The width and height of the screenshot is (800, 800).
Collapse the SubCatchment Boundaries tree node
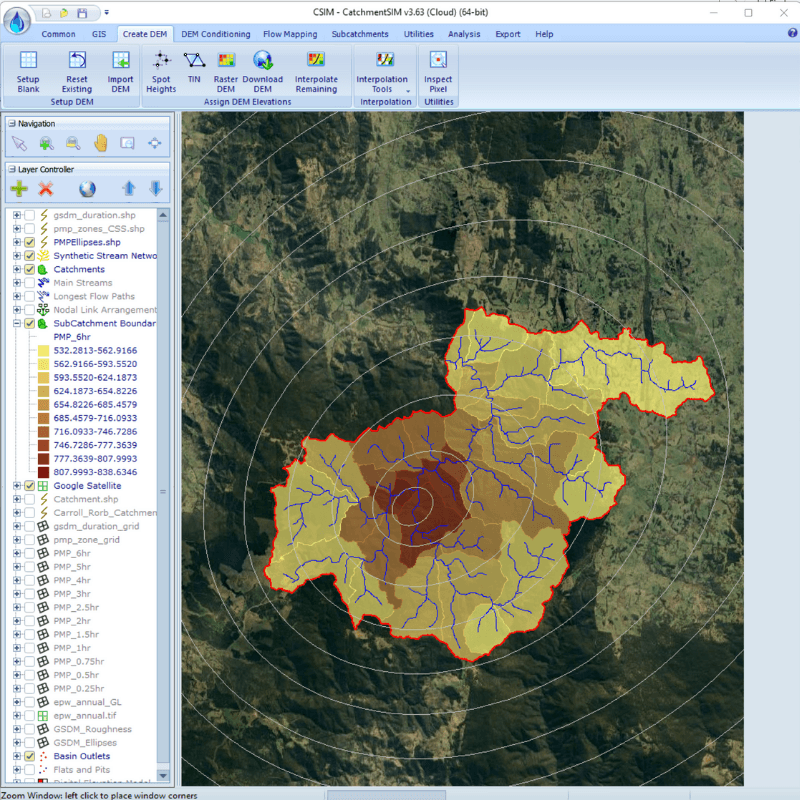[x=17, y=324]
